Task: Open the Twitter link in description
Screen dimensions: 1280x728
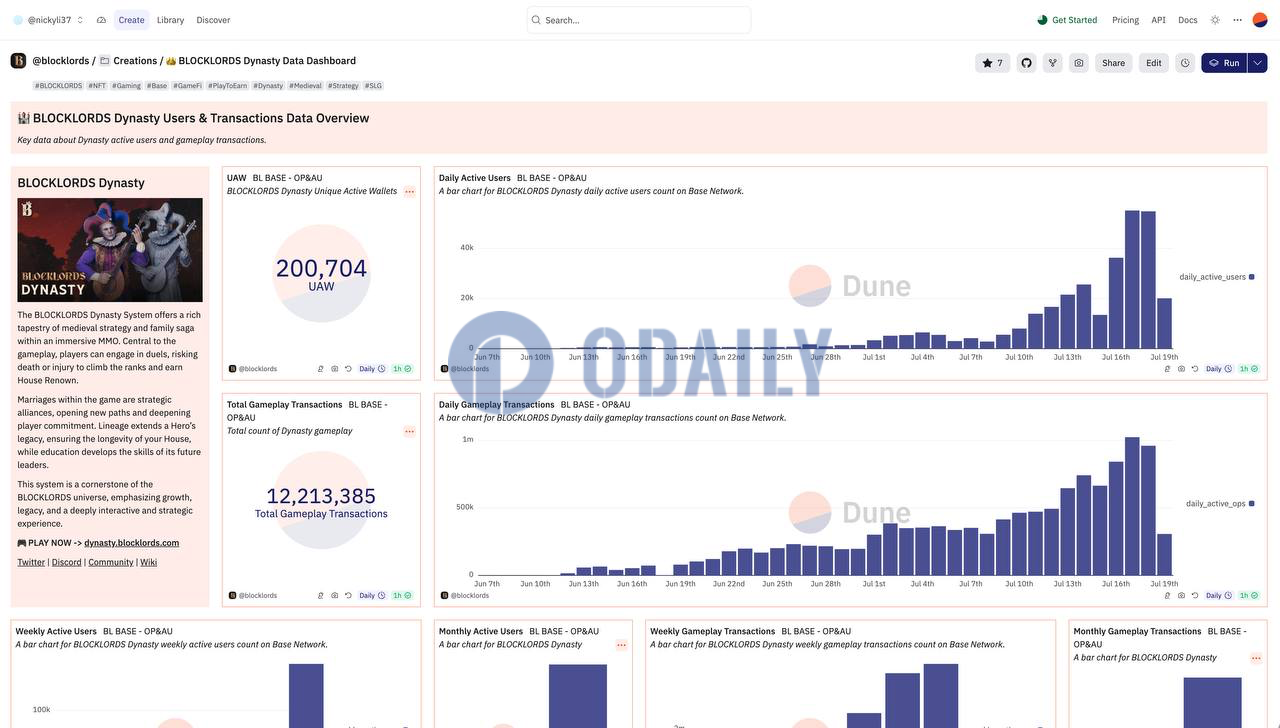Action: 31,562
